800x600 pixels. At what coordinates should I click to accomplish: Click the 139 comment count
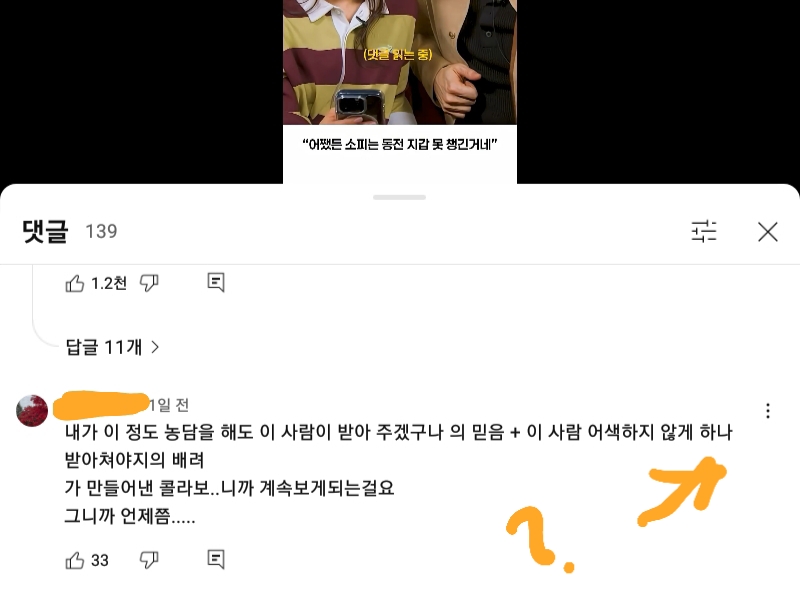coord(101,232)
